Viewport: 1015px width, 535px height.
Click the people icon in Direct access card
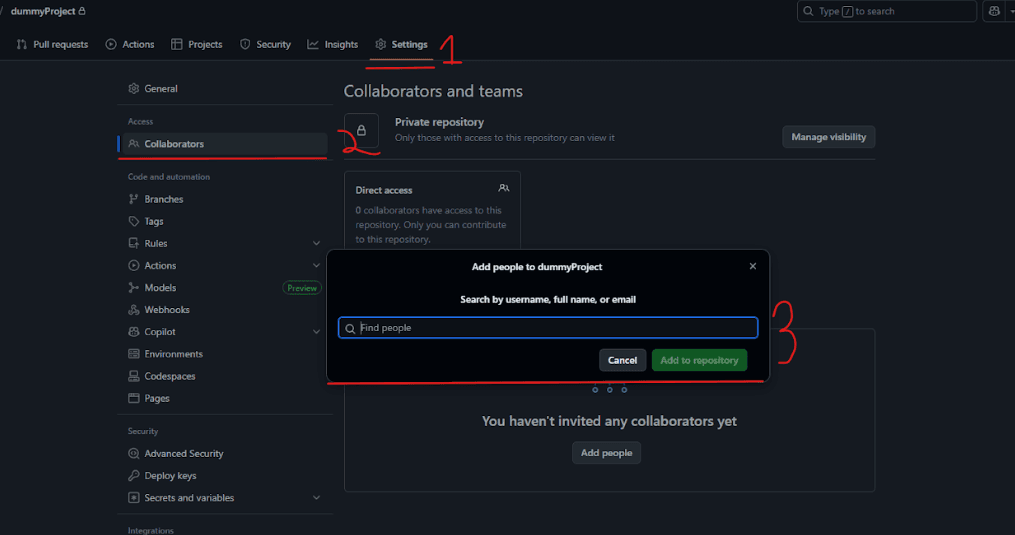pyautogui.click(x=504, y=188)
